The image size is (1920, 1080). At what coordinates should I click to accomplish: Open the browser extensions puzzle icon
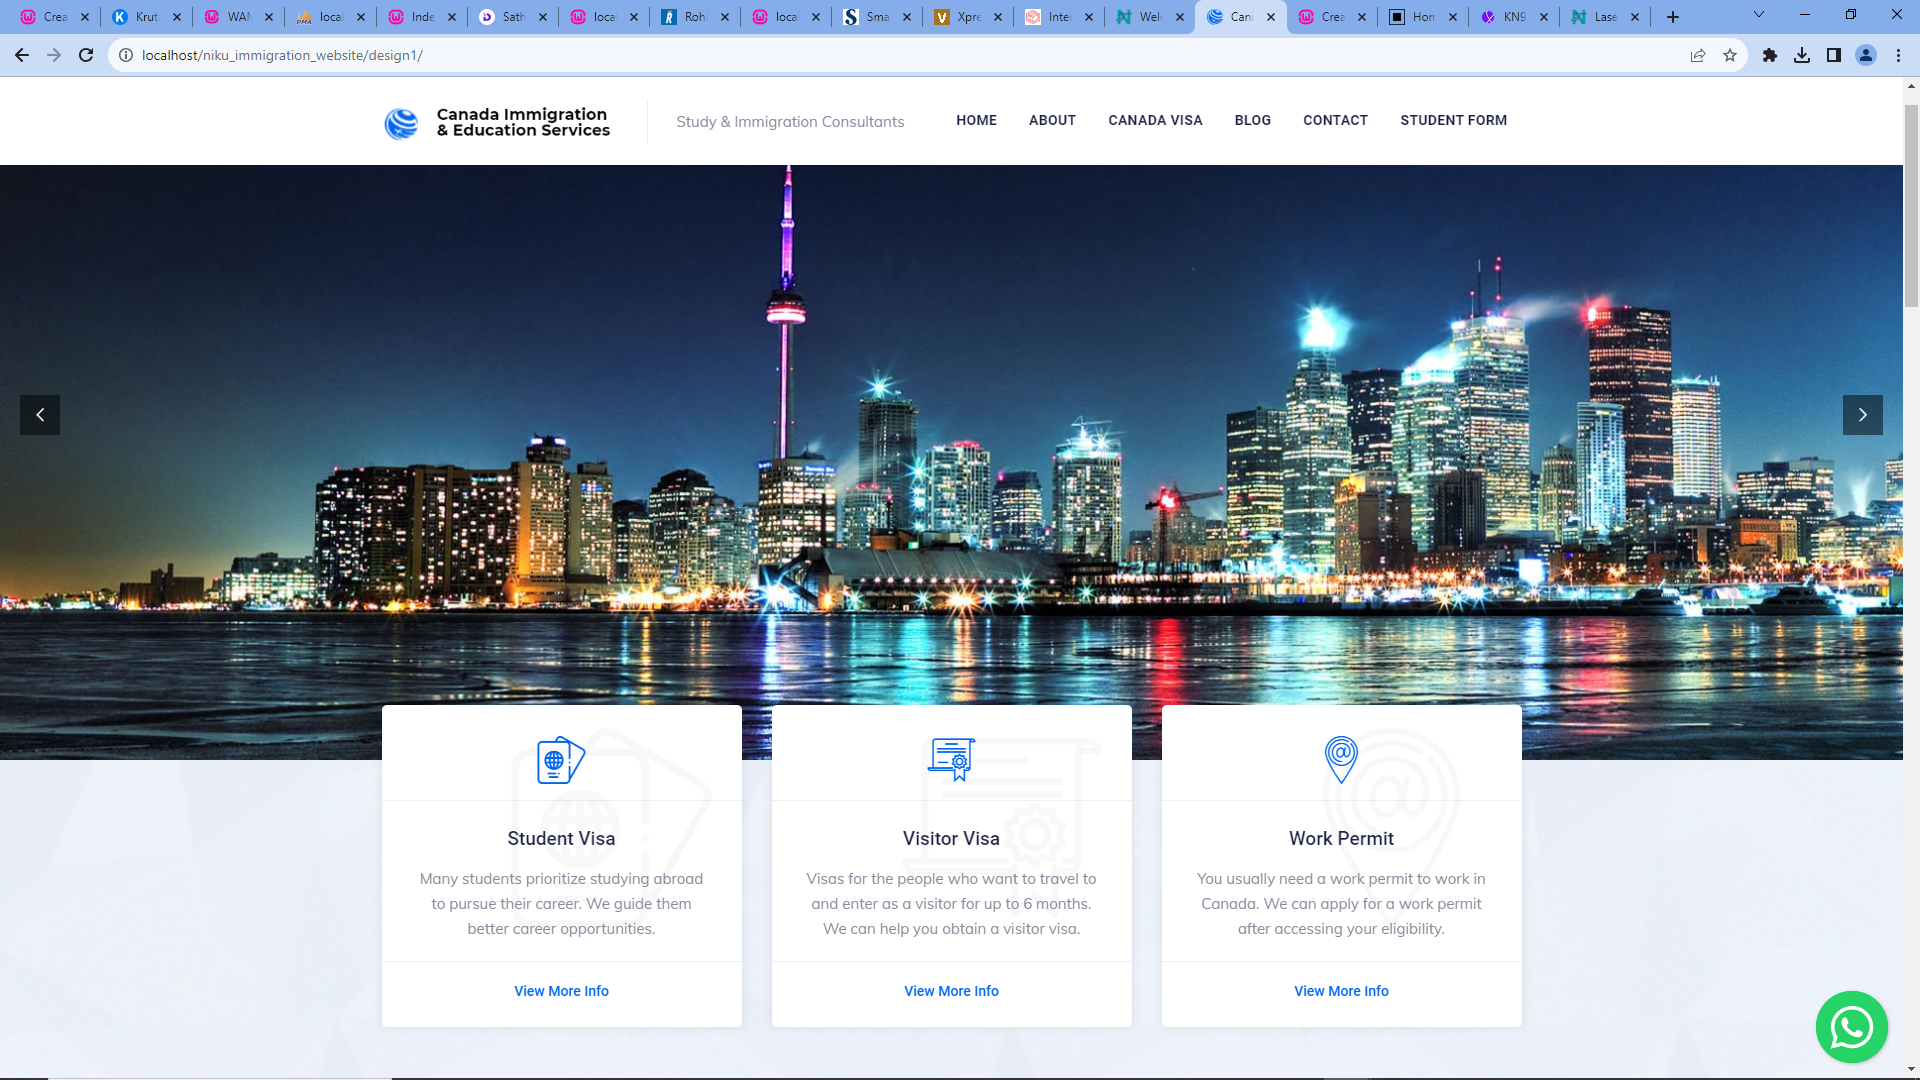click(x=1770, y=55)
